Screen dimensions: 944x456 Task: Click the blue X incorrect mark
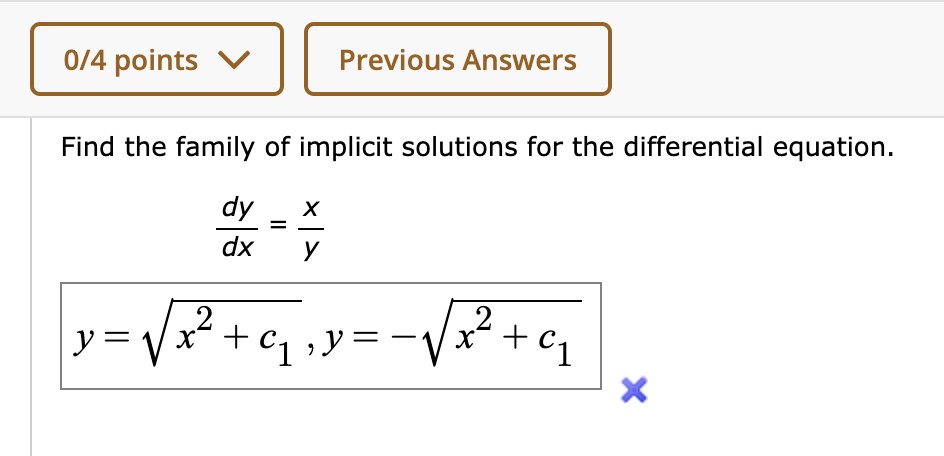coord(632,391)
